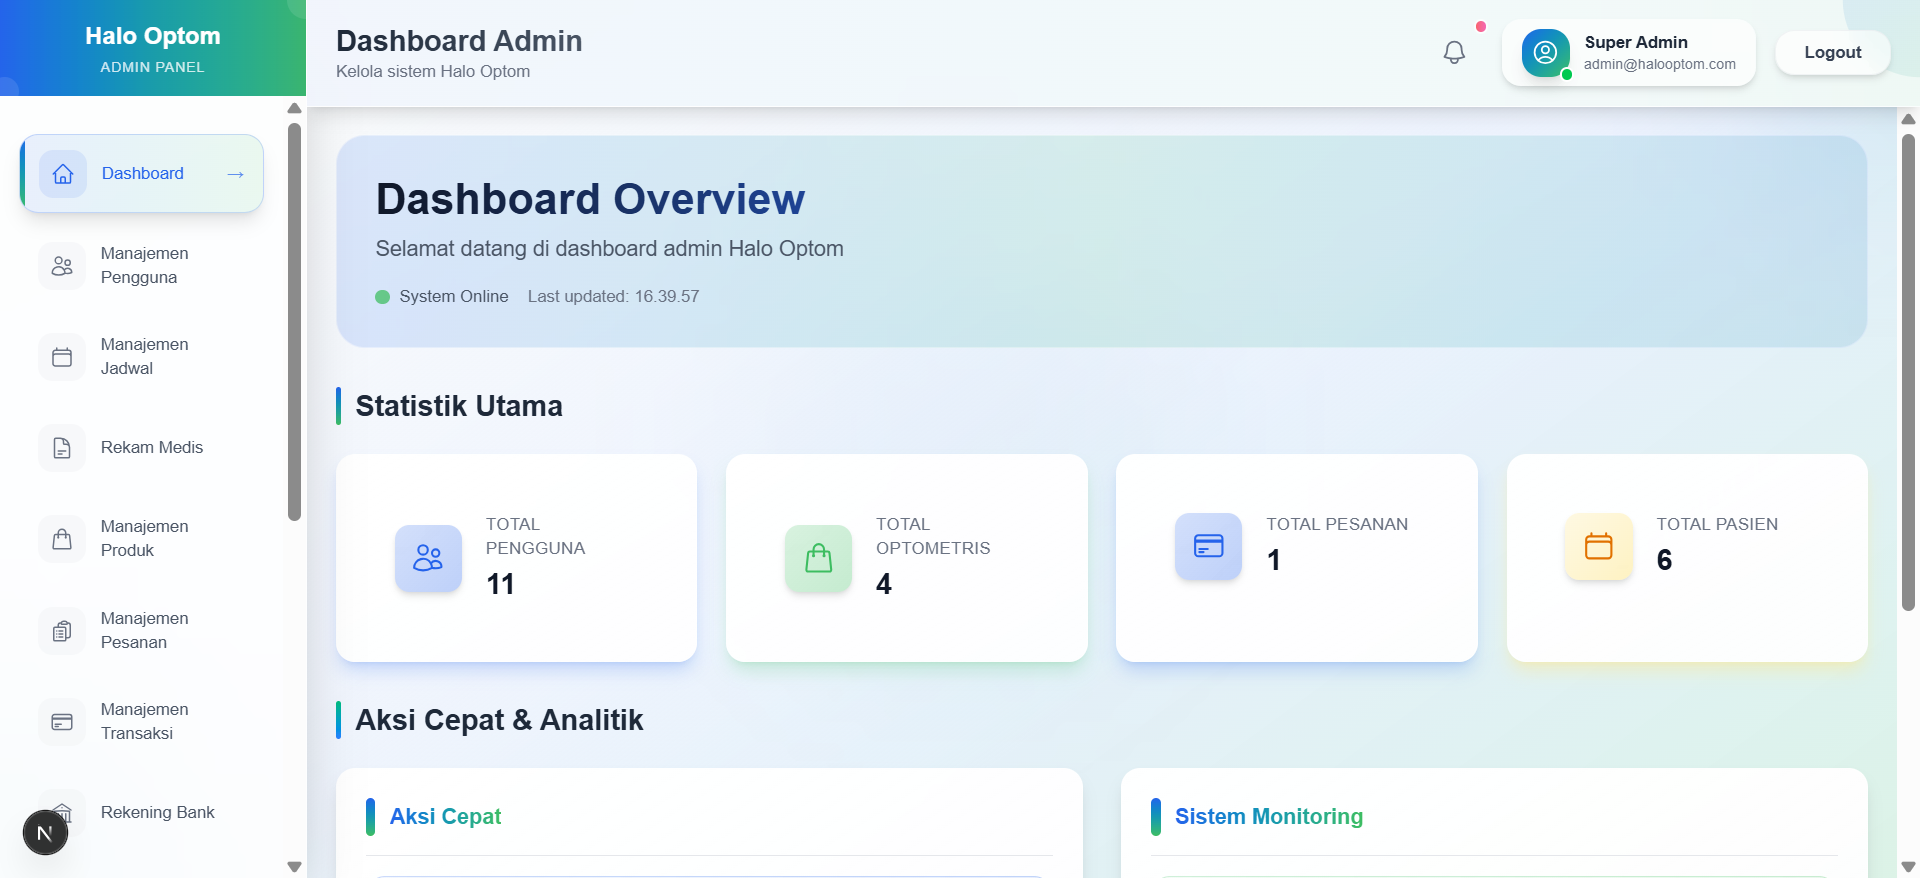Click the arrow on the Dashboard menu item
This screenshot has height=878, width=1920.
(235, 174)
